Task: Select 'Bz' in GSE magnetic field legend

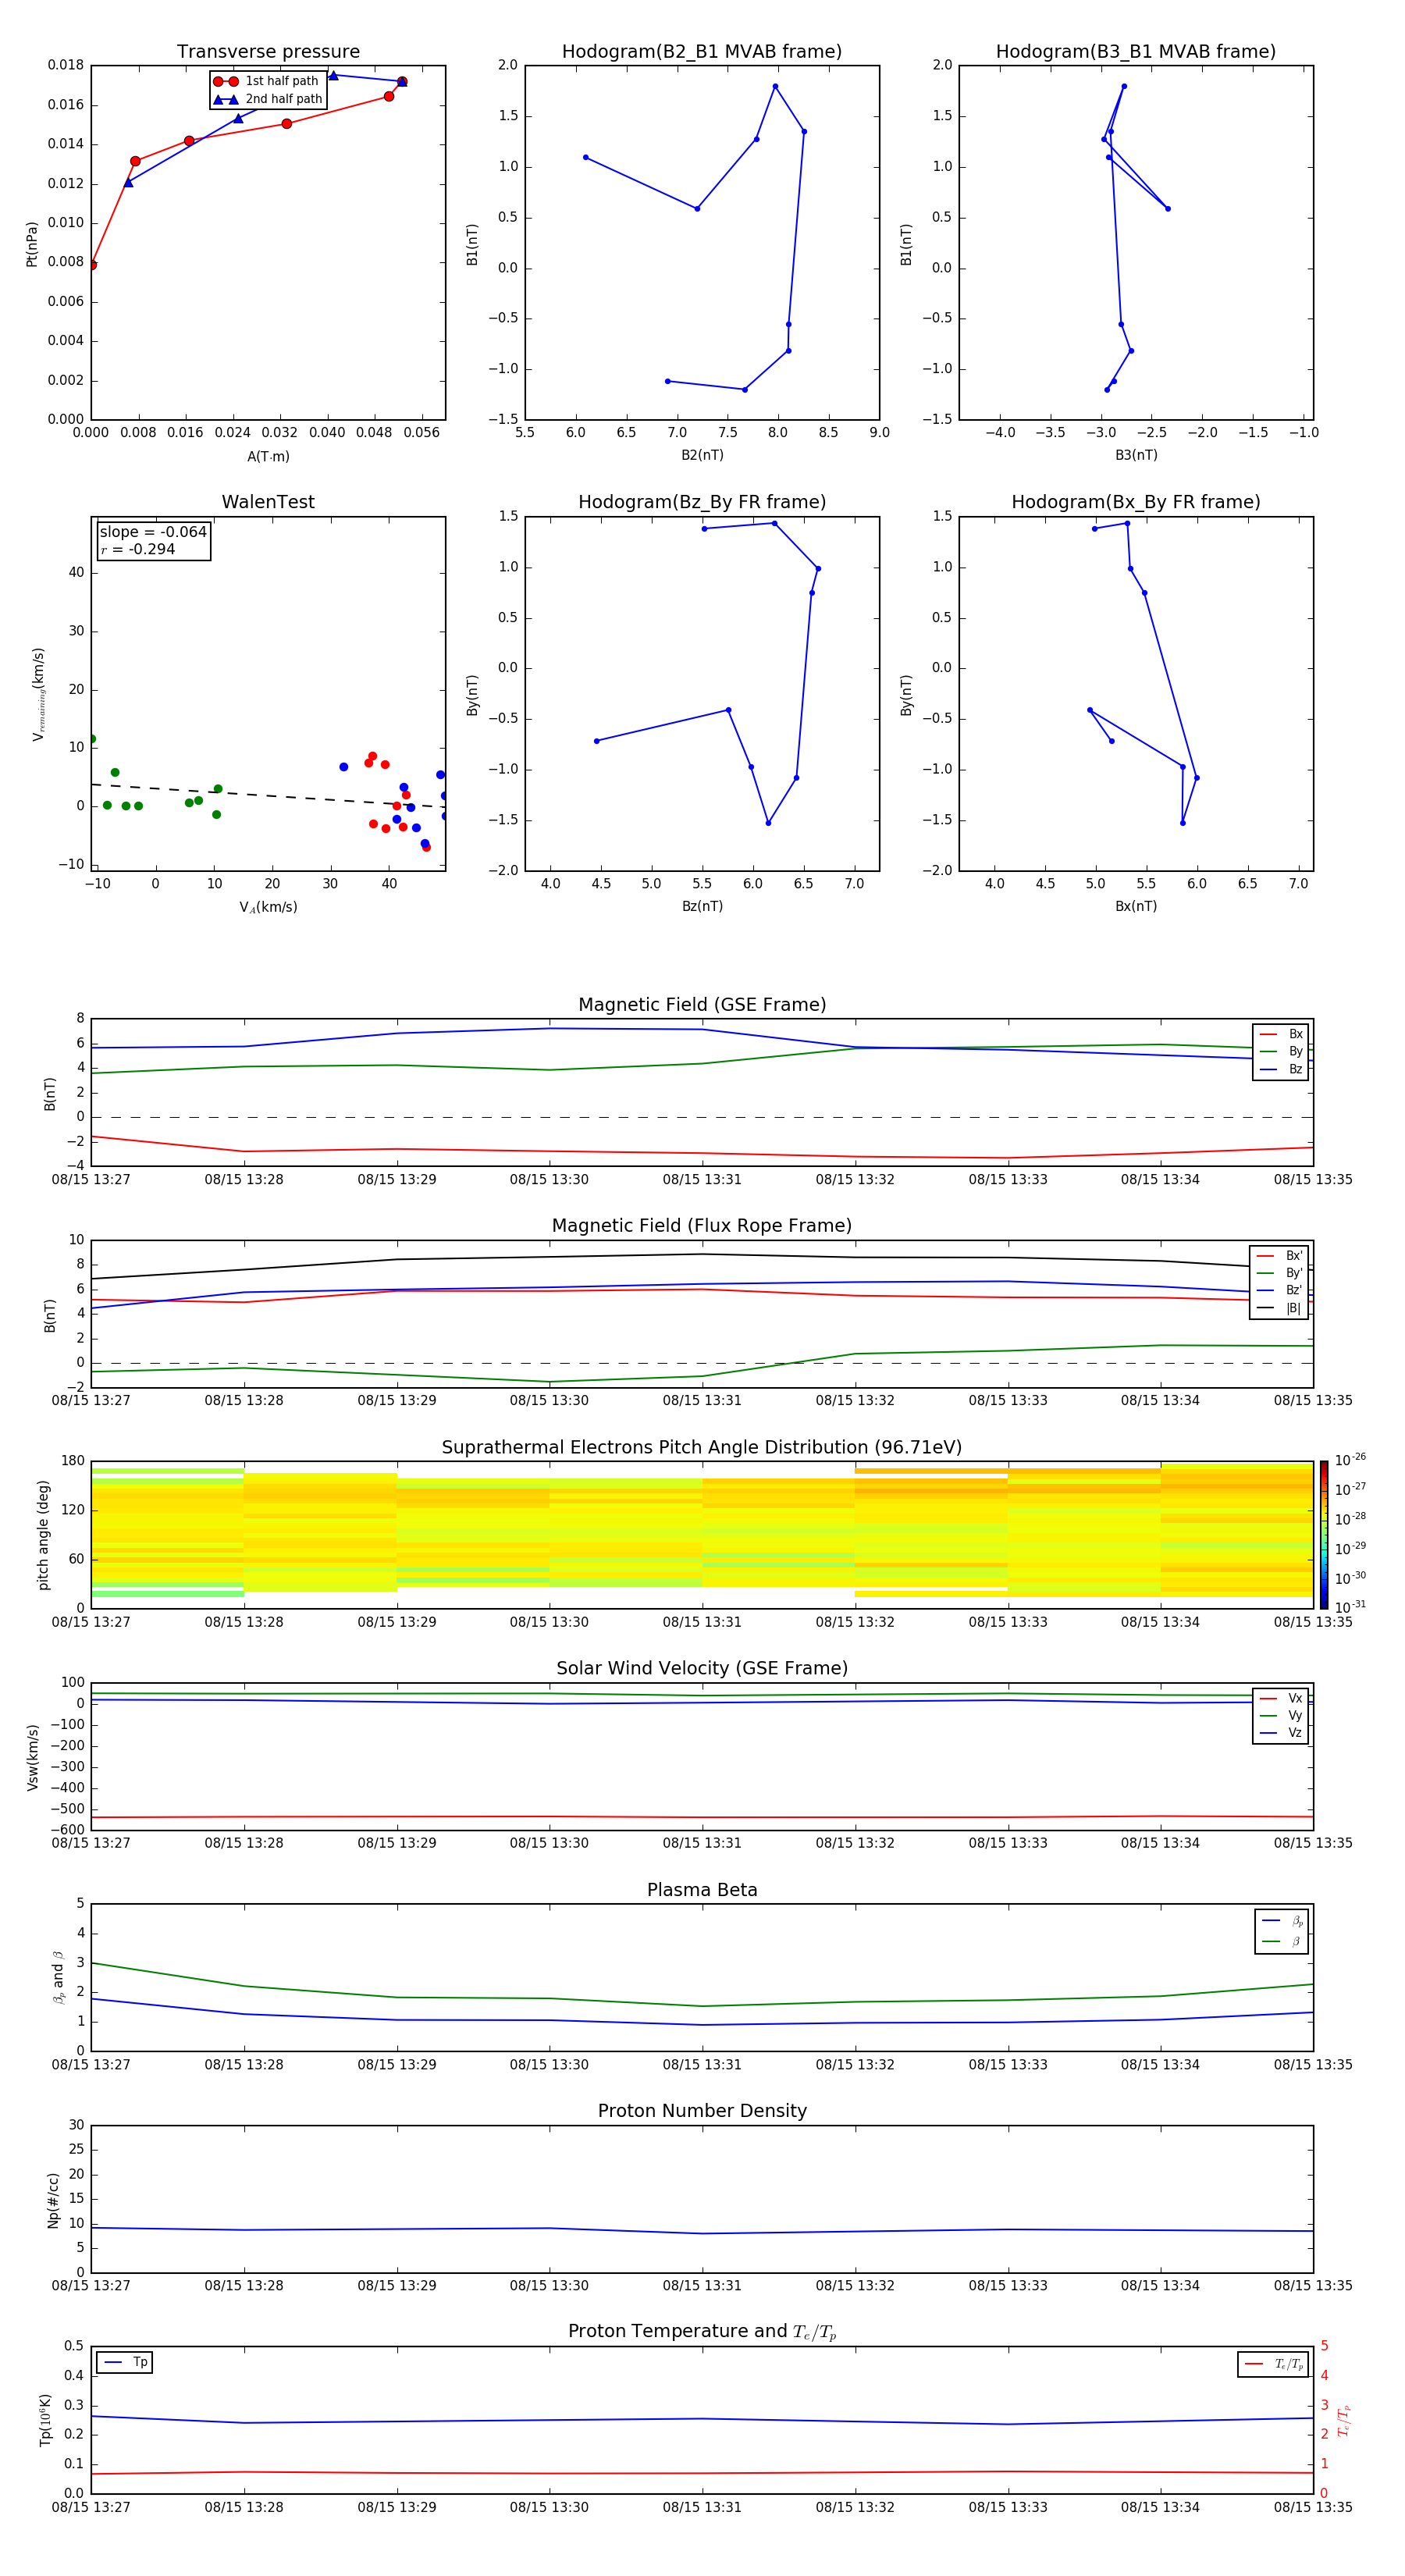Action: [x=1281, y=1069]
